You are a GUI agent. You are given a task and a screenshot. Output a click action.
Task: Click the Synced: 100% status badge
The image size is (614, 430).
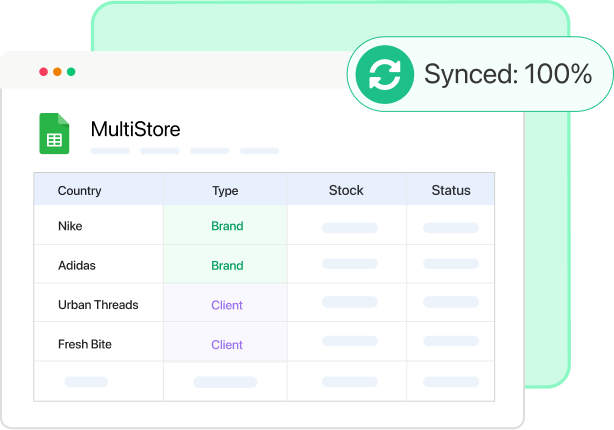480,74
